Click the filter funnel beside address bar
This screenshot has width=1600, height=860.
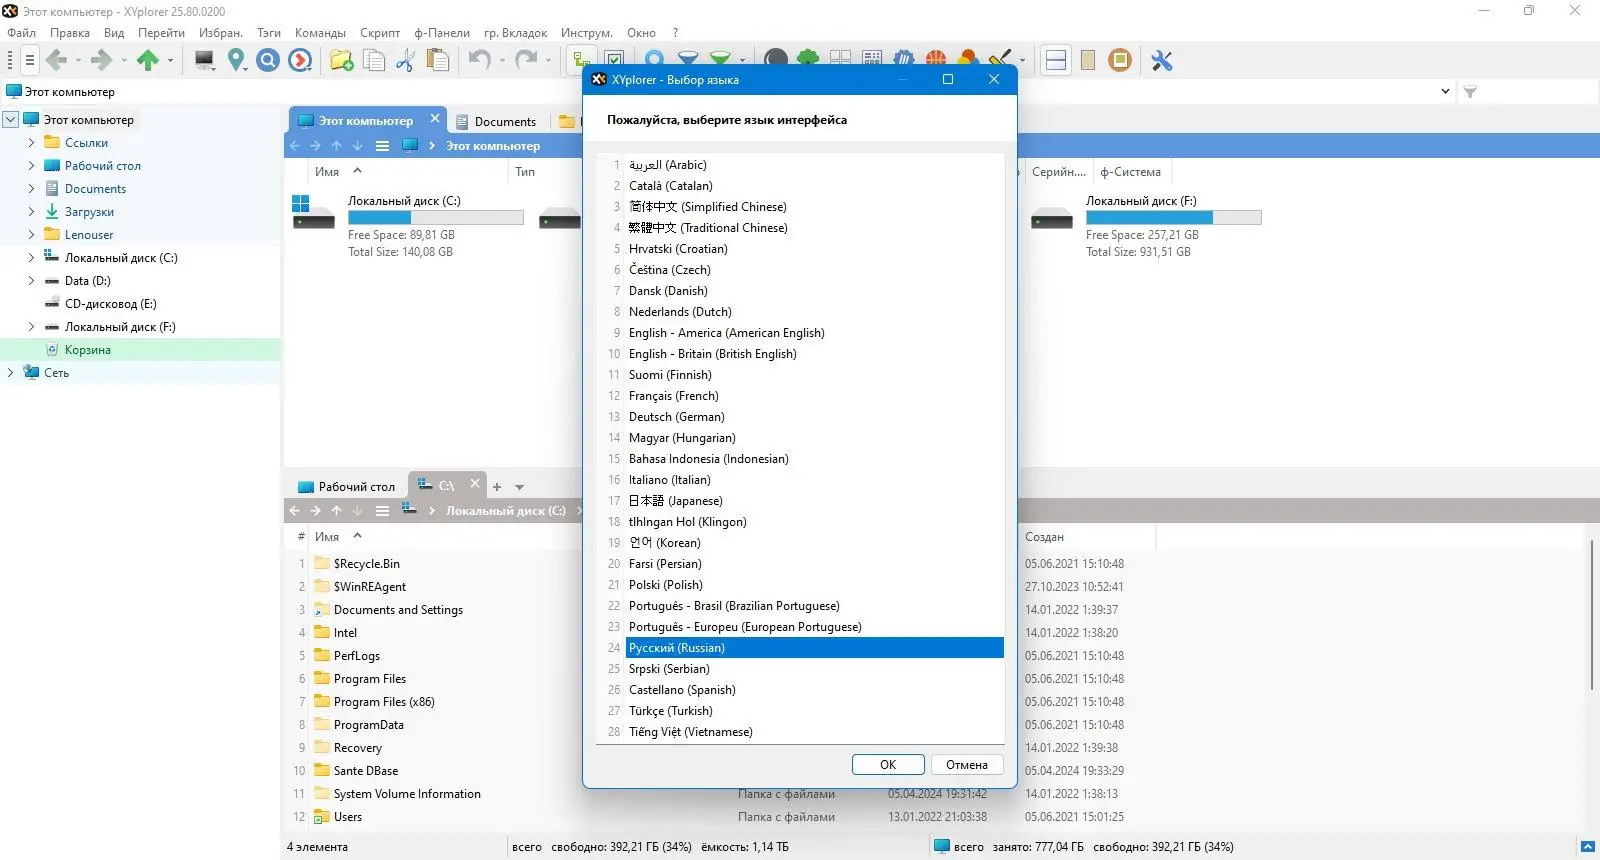pyautogui.click(x=1470, y=92)
